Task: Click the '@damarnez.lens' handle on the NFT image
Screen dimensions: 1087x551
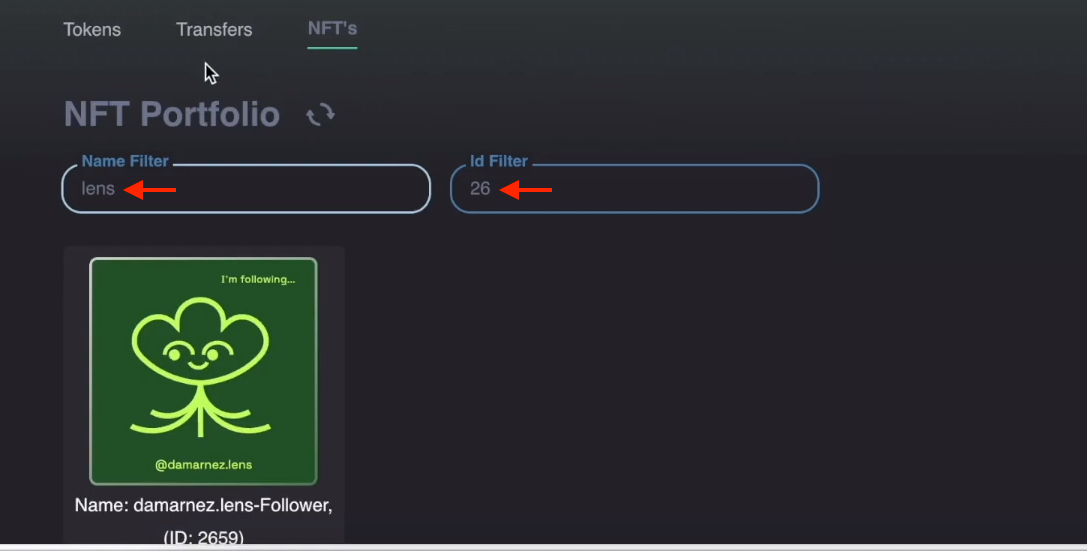Action: [203, 464]
